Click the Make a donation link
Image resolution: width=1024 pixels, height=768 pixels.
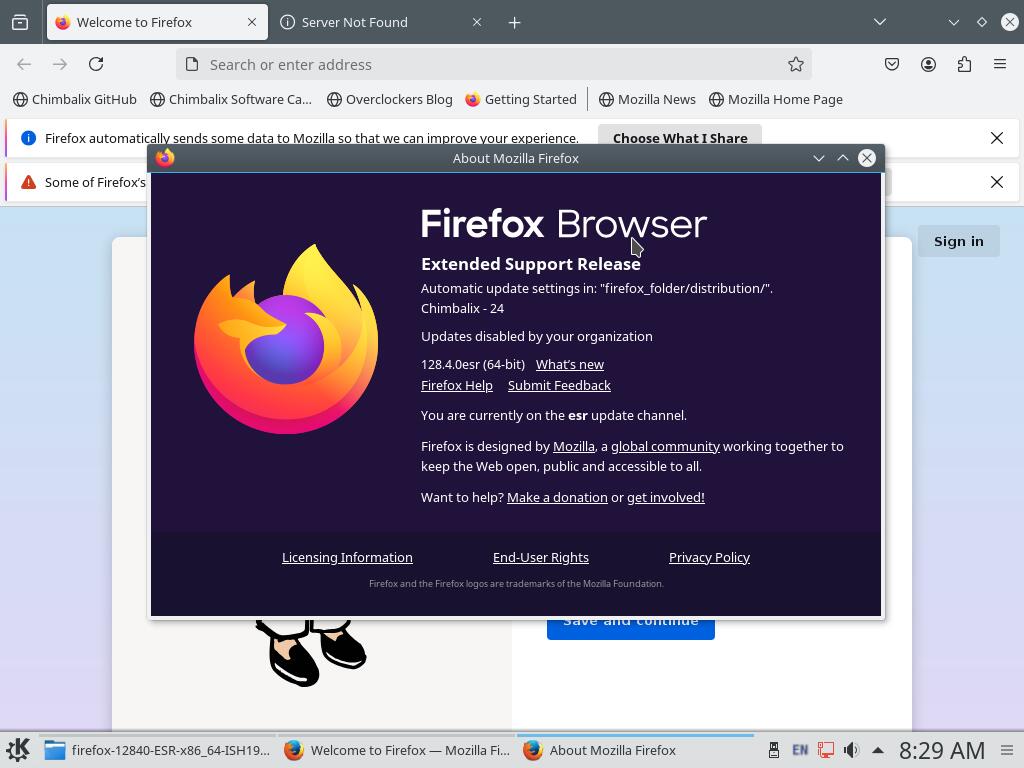(x=557, y=497)
